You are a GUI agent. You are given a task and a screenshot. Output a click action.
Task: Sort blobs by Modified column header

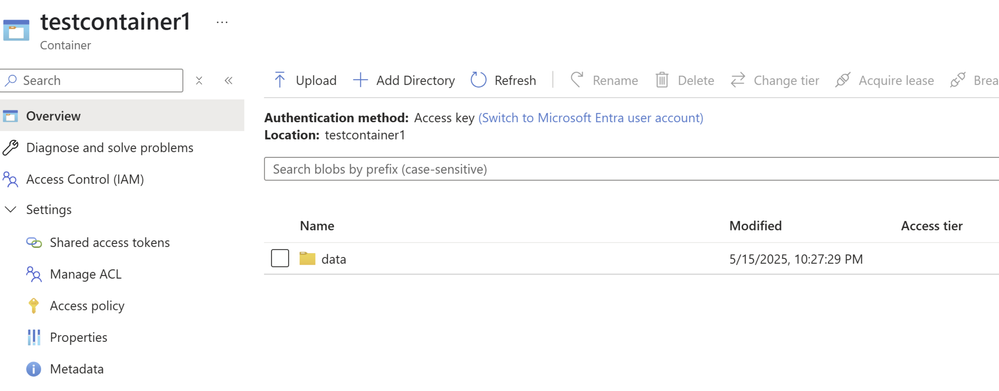[756, 226]
